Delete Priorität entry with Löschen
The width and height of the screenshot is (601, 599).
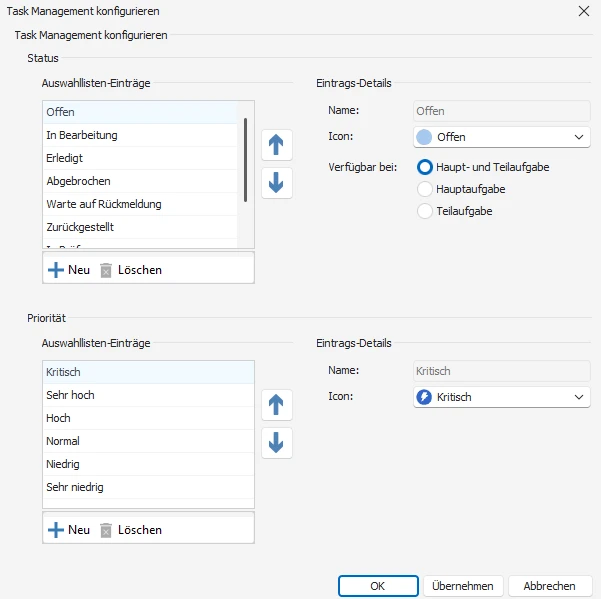pos(131,530)
